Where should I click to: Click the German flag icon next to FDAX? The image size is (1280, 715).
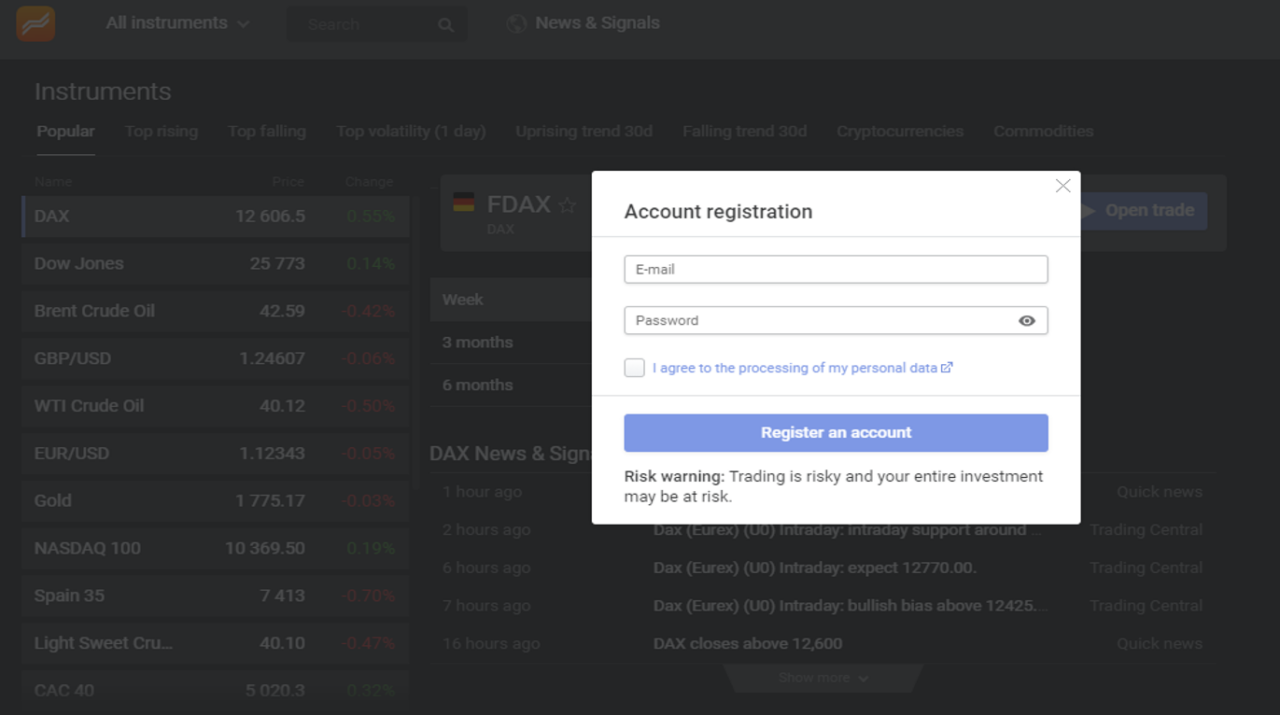click(x=463, y=203)
